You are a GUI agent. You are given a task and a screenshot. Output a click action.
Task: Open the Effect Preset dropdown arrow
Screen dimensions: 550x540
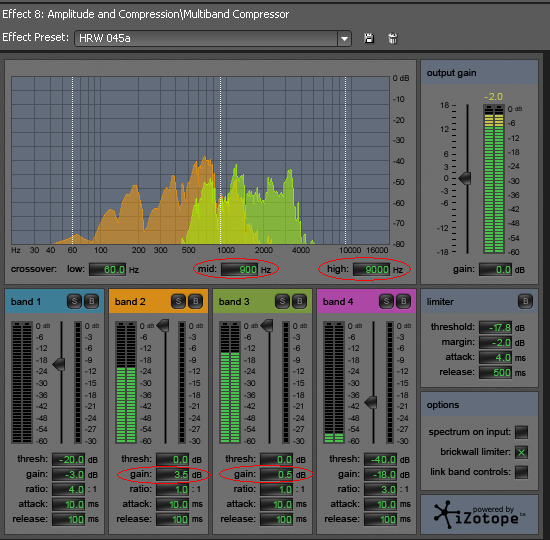tap(344, 38)
